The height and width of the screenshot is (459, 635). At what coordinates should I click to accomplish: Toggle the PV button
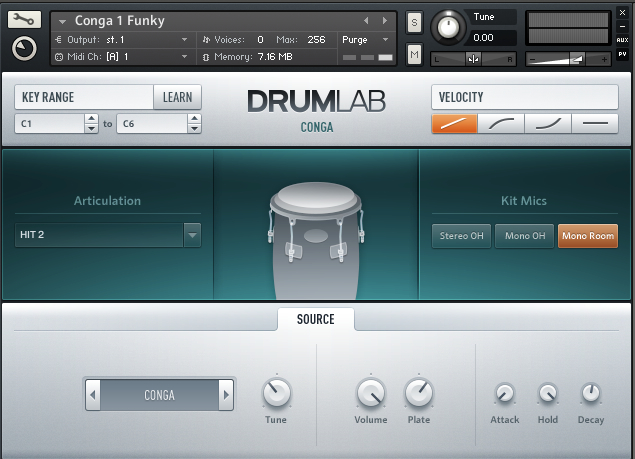[622, 54]
